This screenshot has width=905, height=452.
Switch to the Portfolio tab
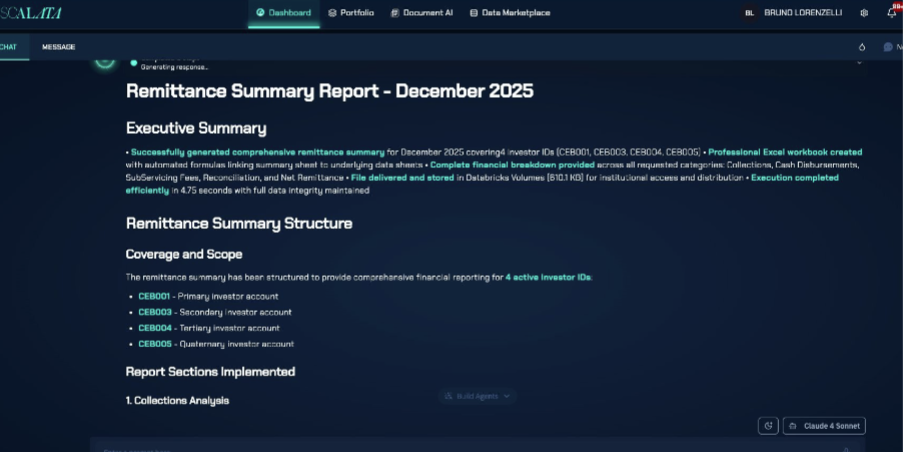[x=351, y=13]
